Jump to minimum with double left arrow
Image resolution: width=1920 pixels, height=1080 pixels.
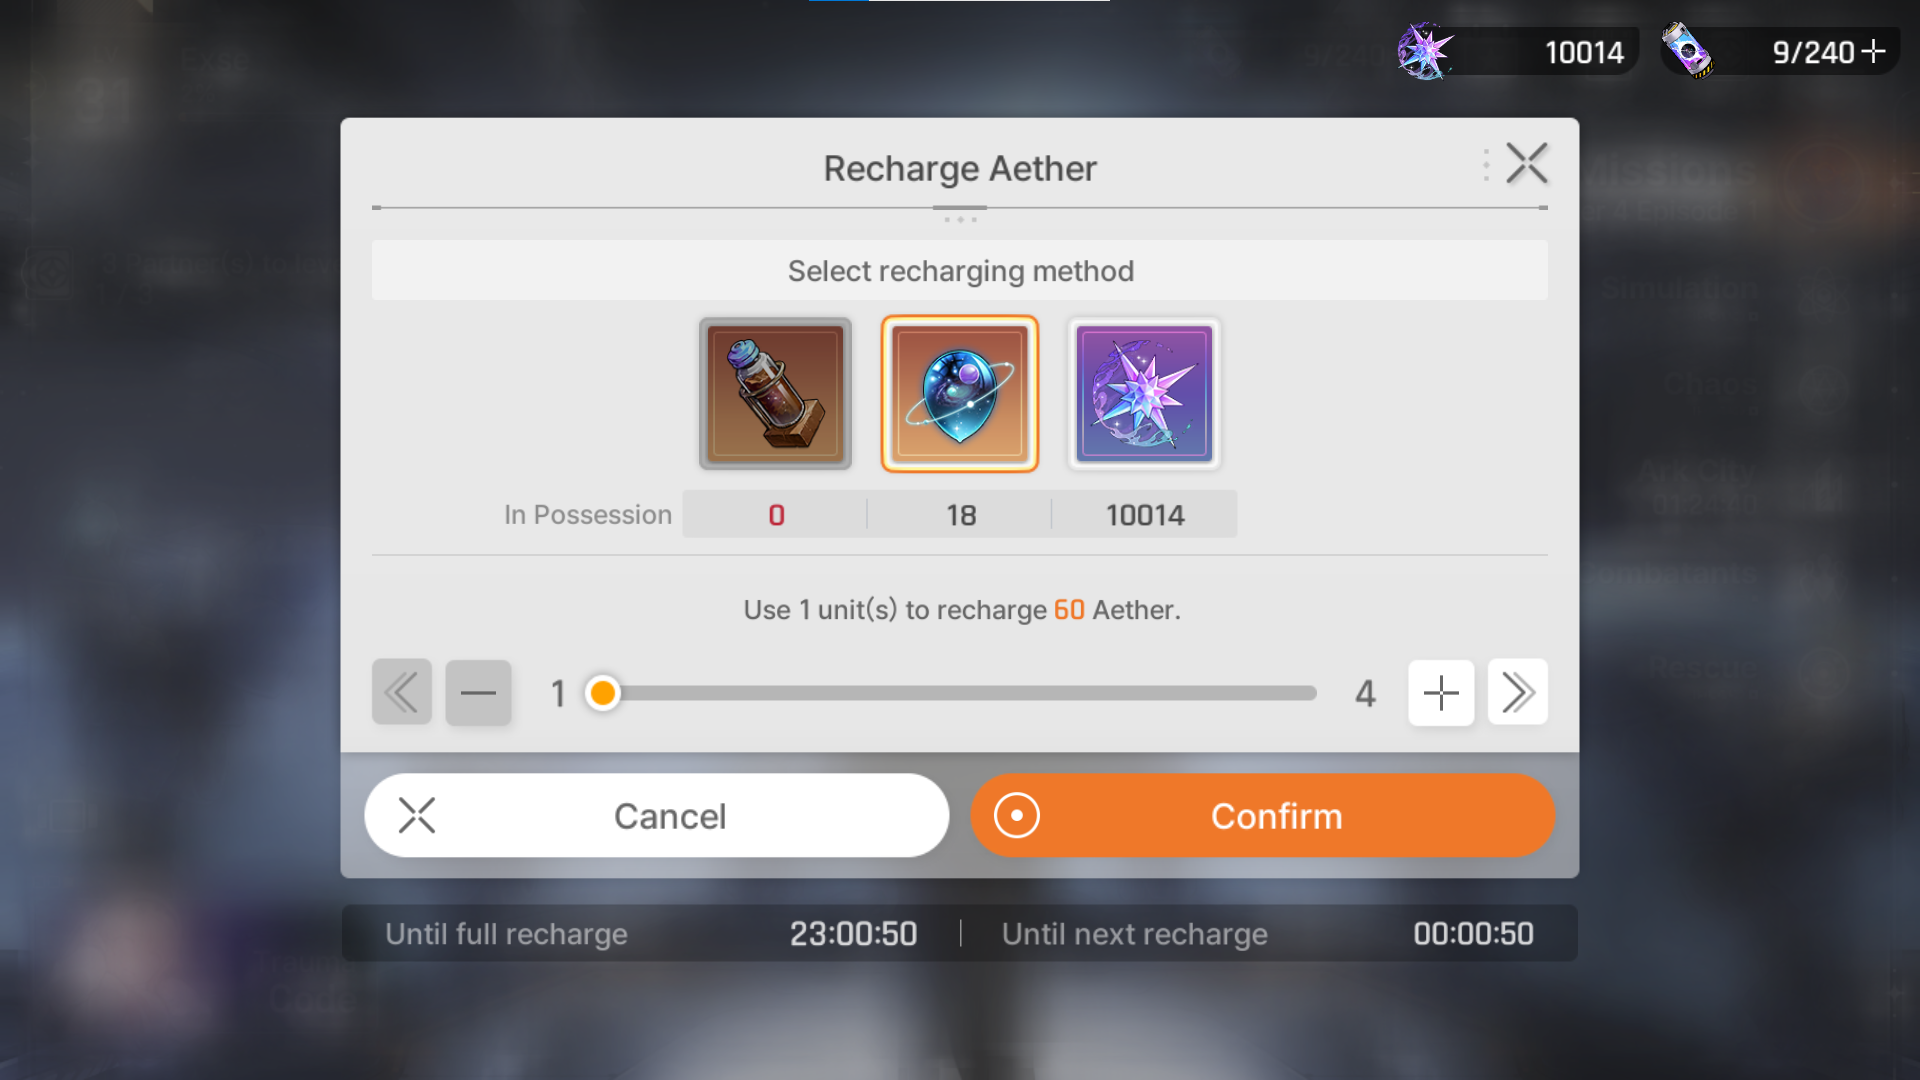click(x=402, y=692)
